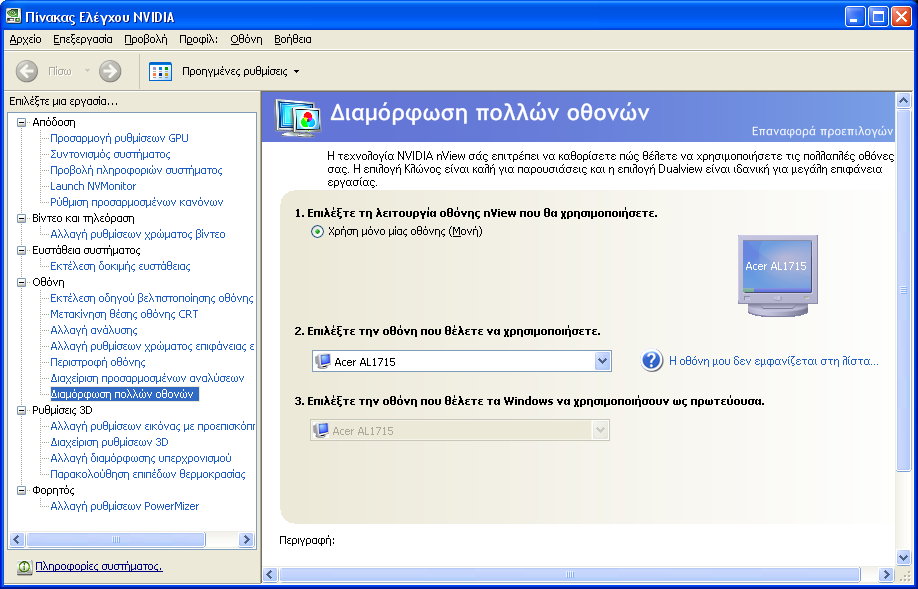Collapse the Βίντεο και τηλεόραση tree group
Viewport: 918px width, 589px height.
[x=22, y=218]
